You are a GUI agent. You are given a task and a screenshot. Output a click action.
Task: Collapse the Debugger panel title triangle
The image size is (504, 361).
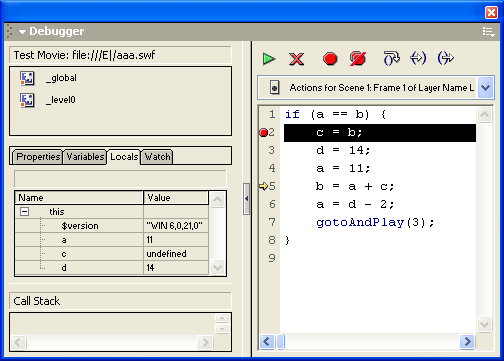point(22,32)
